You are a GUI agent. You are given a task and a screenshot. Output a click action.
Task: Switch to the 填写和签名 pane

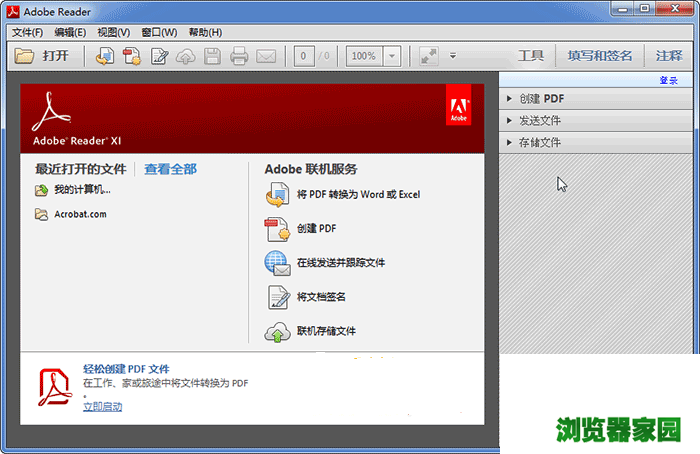click(600, 56)
